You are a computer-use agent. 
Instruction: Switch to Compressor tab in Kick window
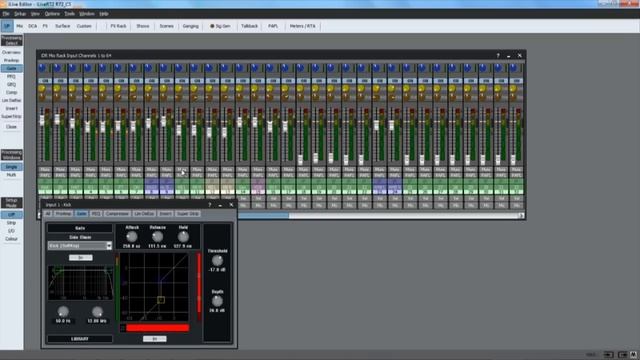[x=117, y=214]
